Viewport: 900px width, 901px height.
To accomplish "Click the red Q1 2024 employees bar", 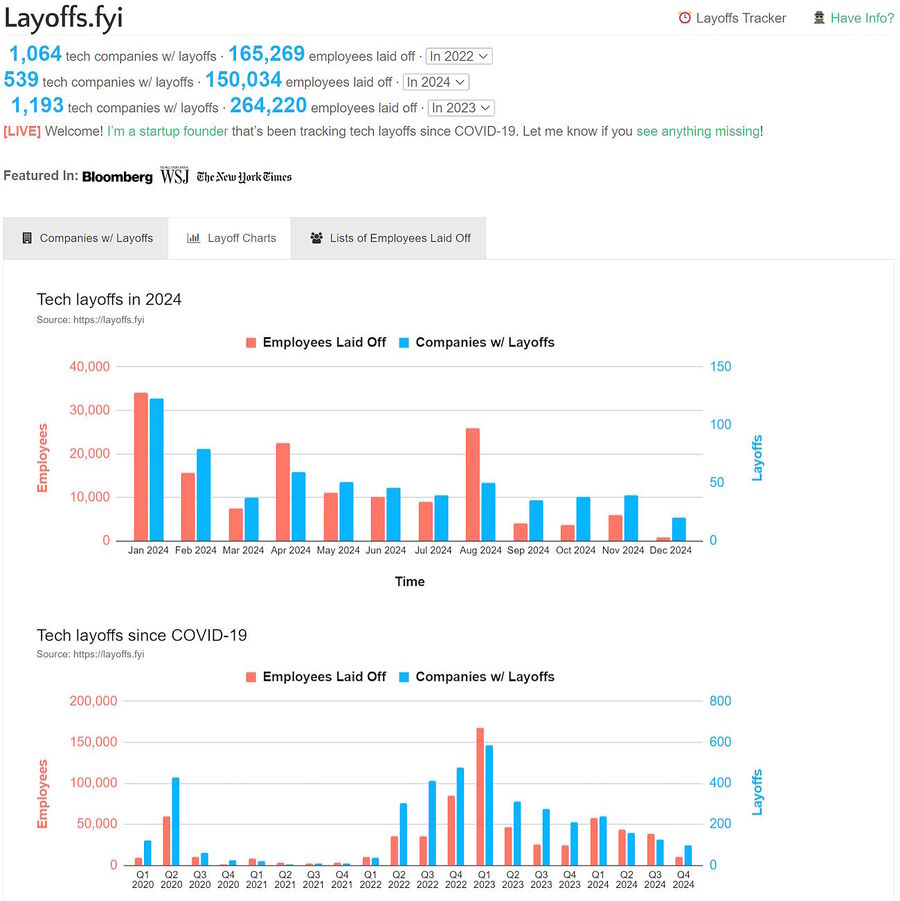I will 594,842.
